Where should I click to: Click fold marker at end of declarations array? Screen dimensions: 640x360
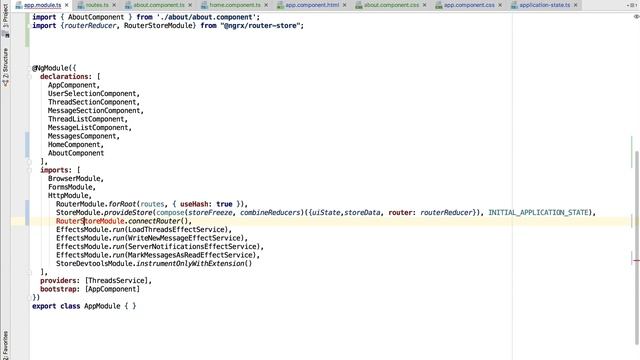click(x=30, y=162)
